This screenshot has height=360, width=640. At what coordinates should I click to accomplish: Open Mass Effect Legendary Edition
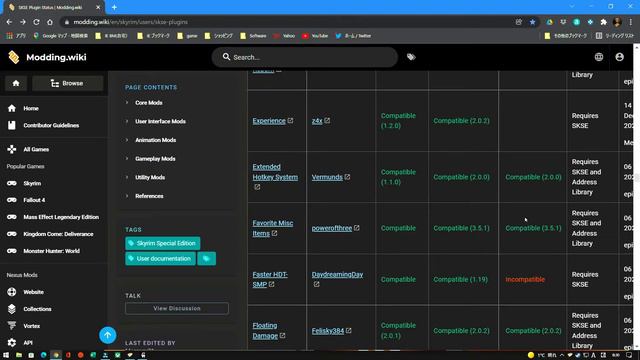(61, 217)
